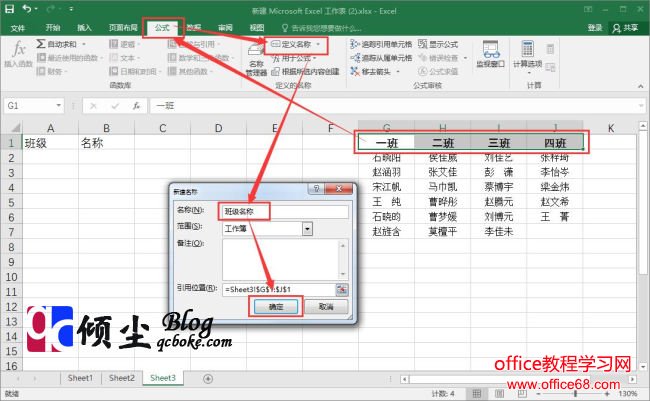Switch to the Sheet1 tab
This screenshot has height=401, width=650.
pyautogui.click(x=80, y=378)
